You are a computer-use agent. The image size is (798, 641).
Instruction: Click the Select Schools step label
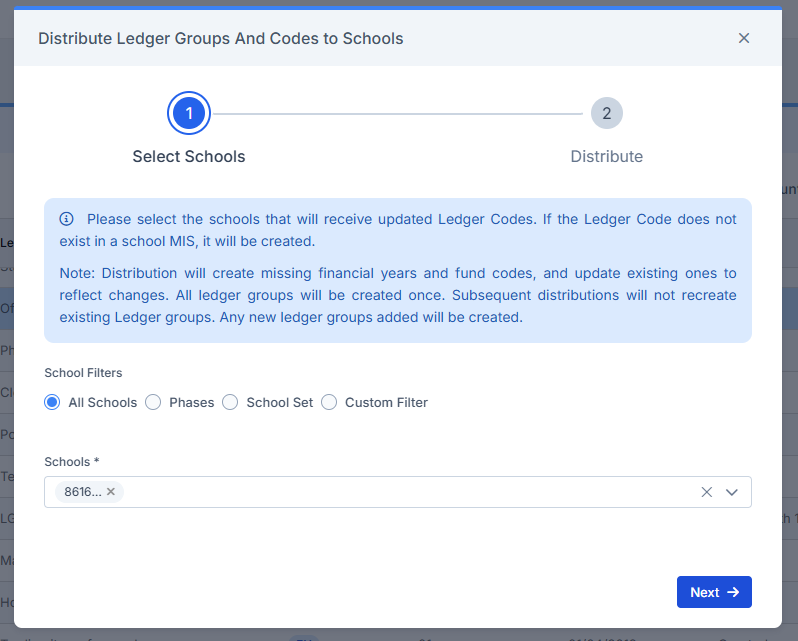189,157
